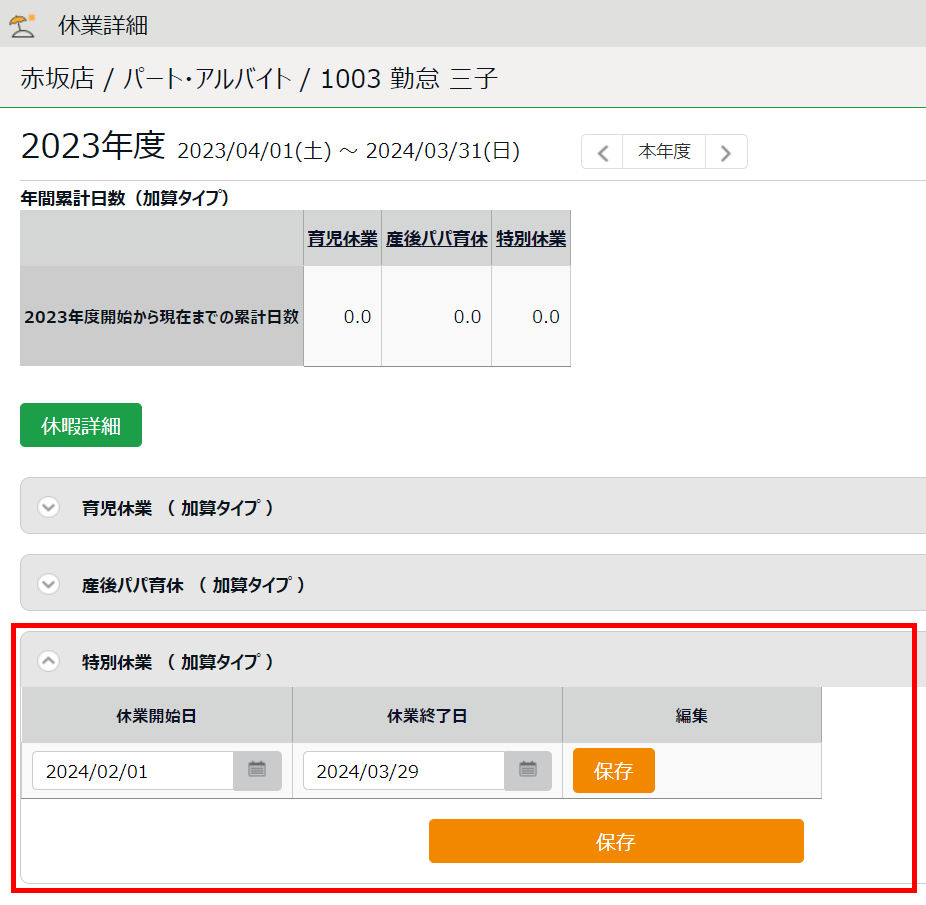This screenshot has width=926, height=905.
Task: Focus the 休業開始日 date field 2024/02/01
Action: tap(134, 771)
